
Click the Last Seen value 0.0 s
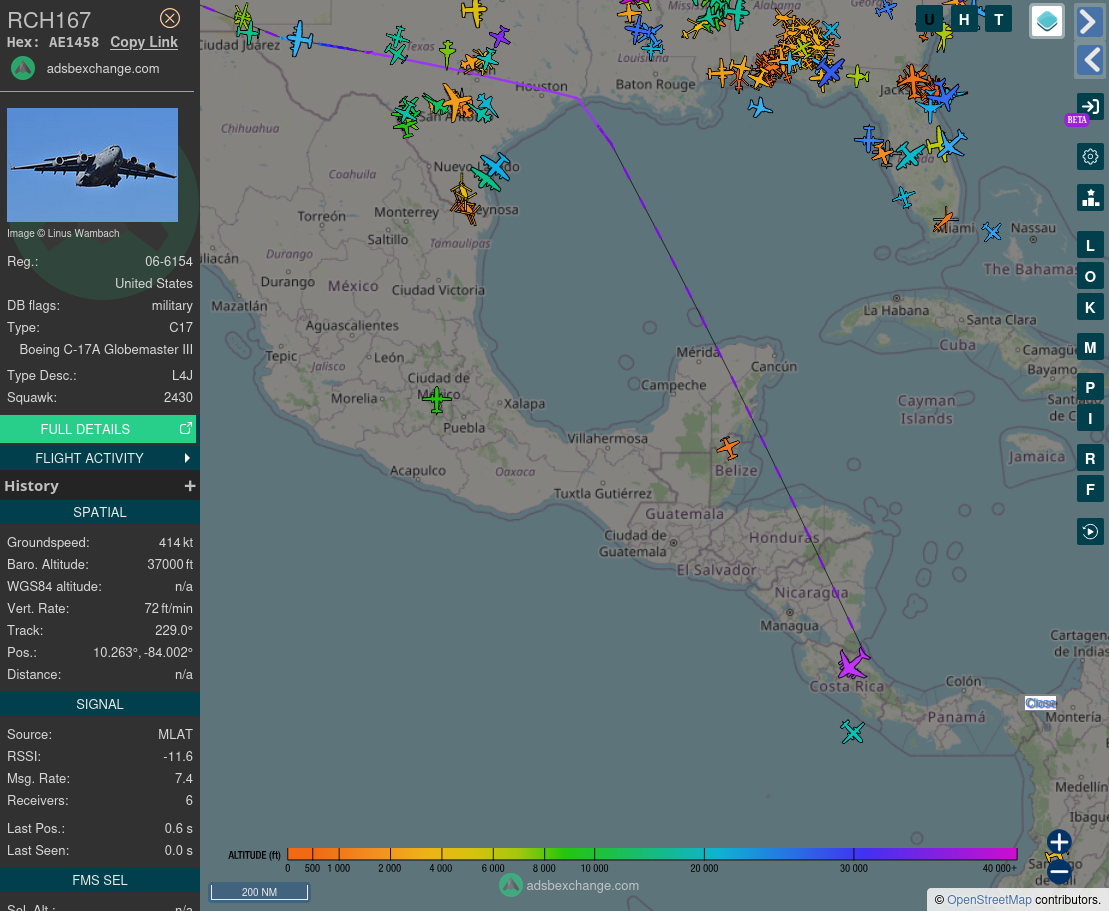pos(178,850)
